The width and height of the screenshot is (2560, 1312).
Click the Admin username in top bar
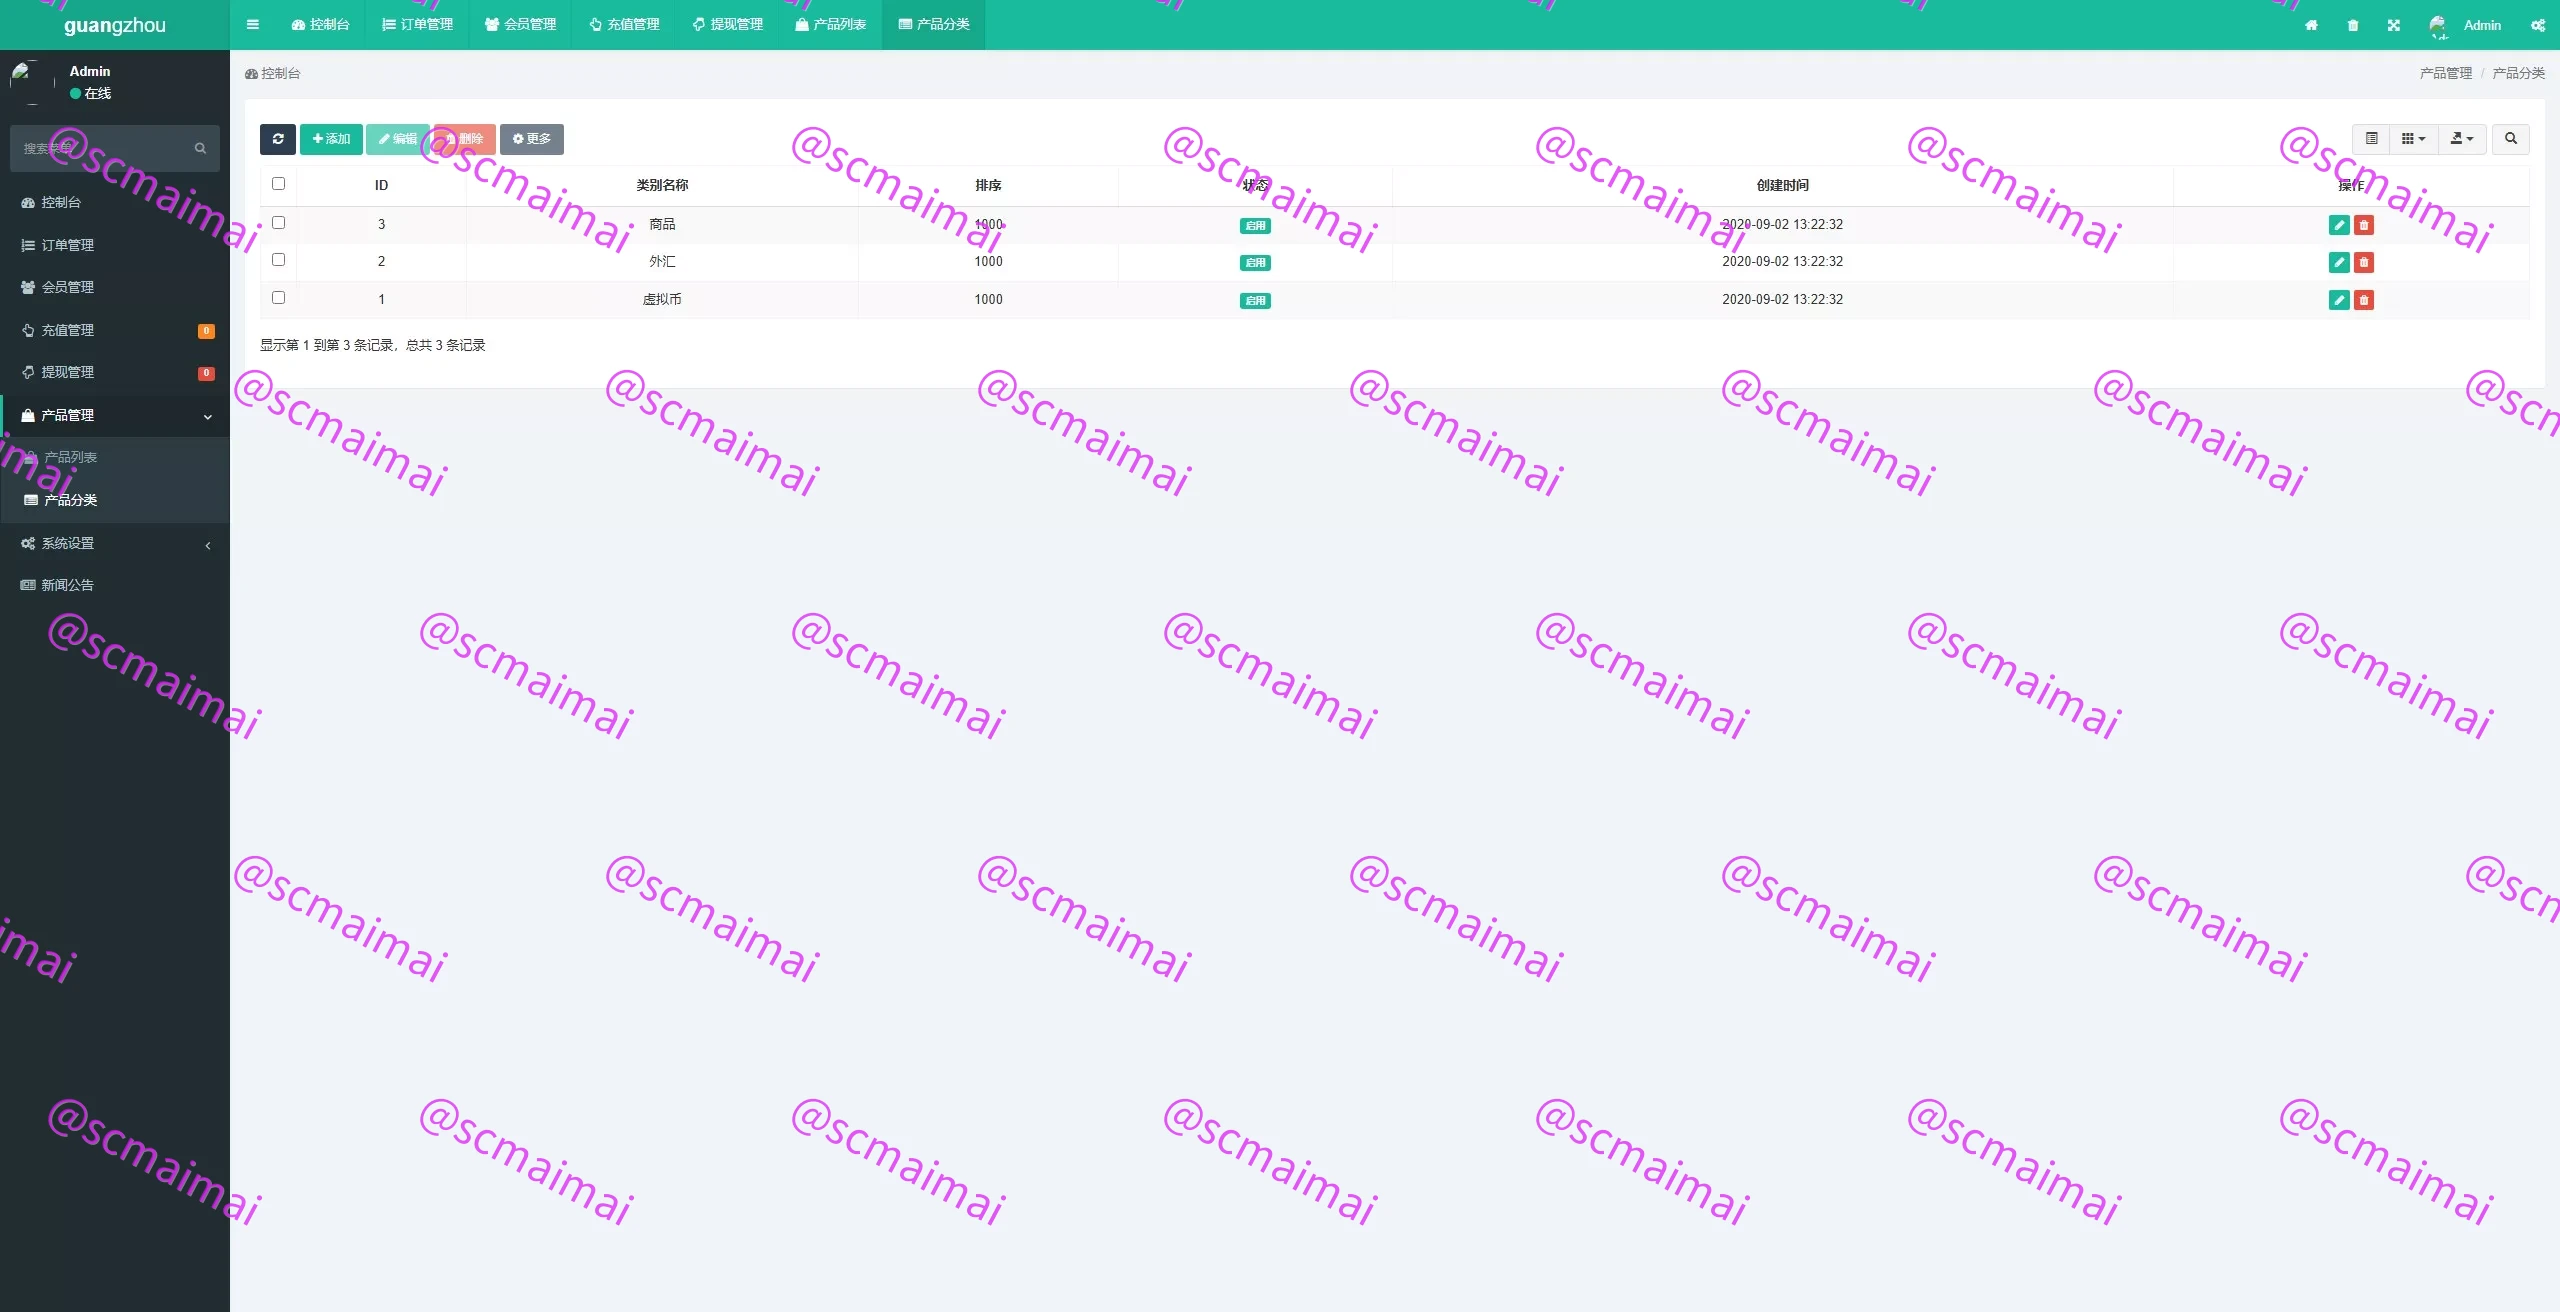tap(2482, 25)
